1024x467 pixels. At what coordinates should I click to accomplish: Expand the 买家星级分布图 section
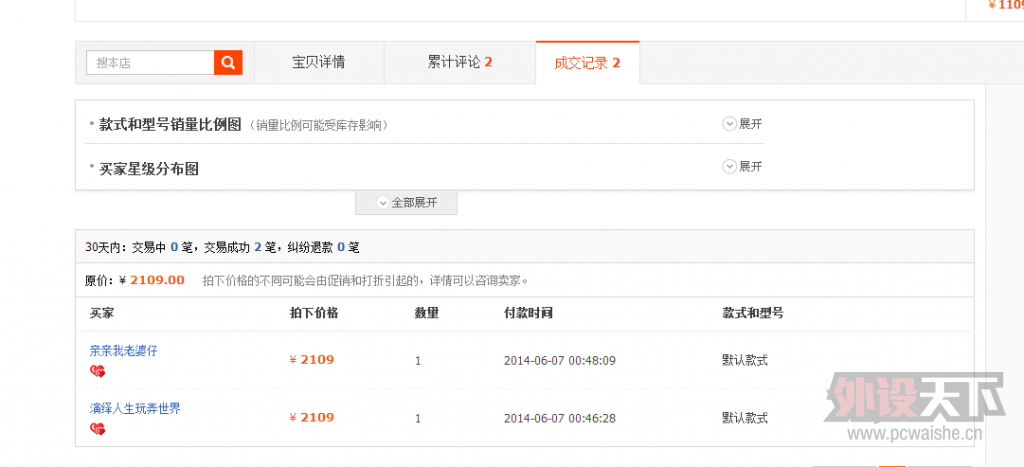tap(742, 166)
